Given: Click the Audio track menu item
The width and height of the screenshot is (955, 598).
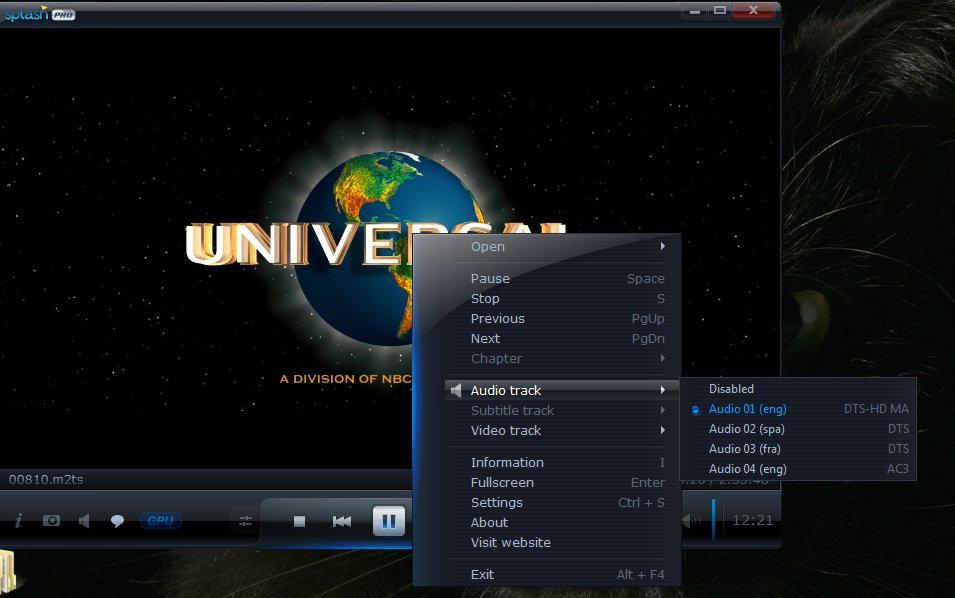Looking at the screenshot, I should pos(563,390).
